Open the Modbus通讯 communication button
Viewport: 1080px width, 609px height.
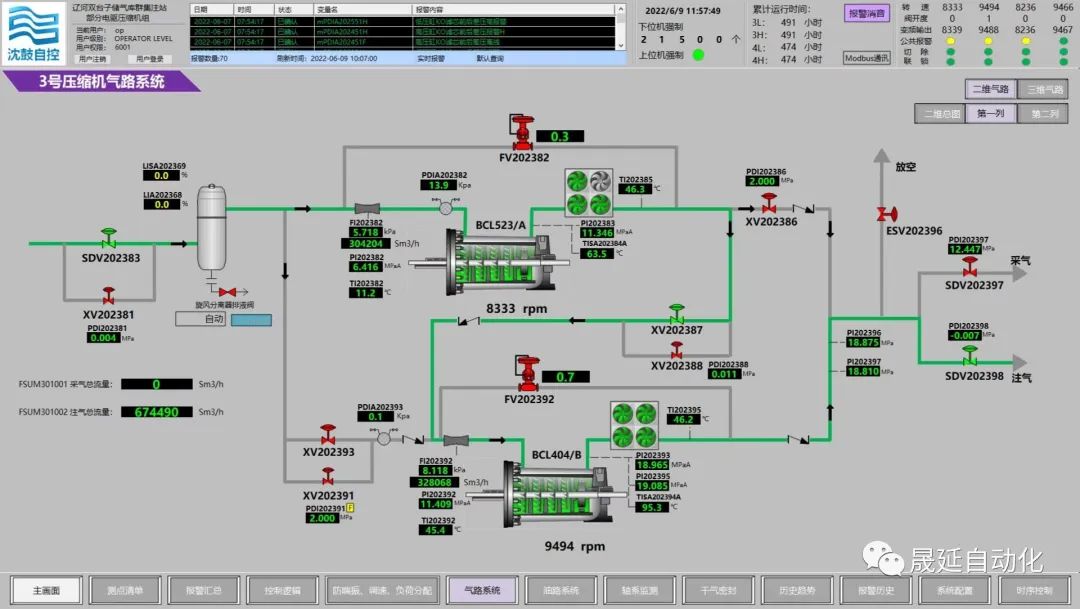[866, 58]
